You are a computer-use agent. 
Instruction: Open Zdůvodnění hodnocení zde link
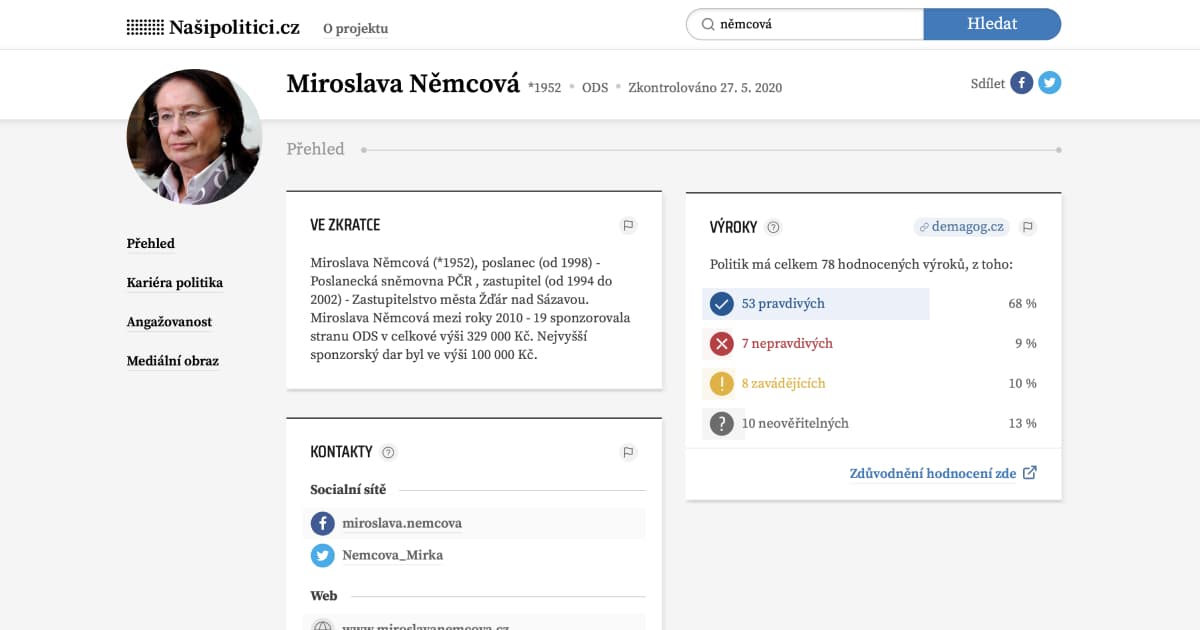(942, 473)
